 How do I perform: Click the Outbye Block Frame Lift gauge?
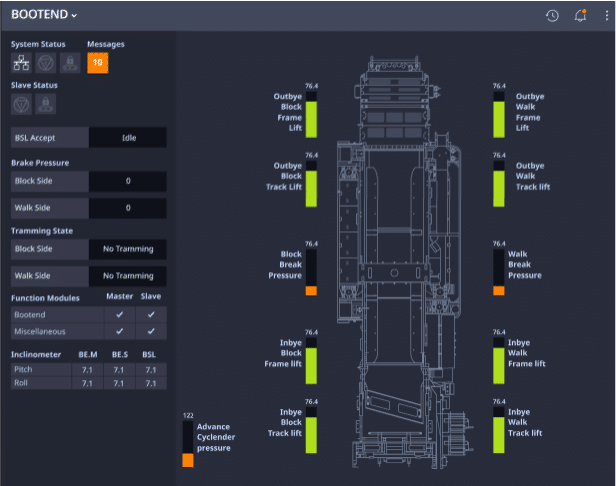click(x=311, y=115)
